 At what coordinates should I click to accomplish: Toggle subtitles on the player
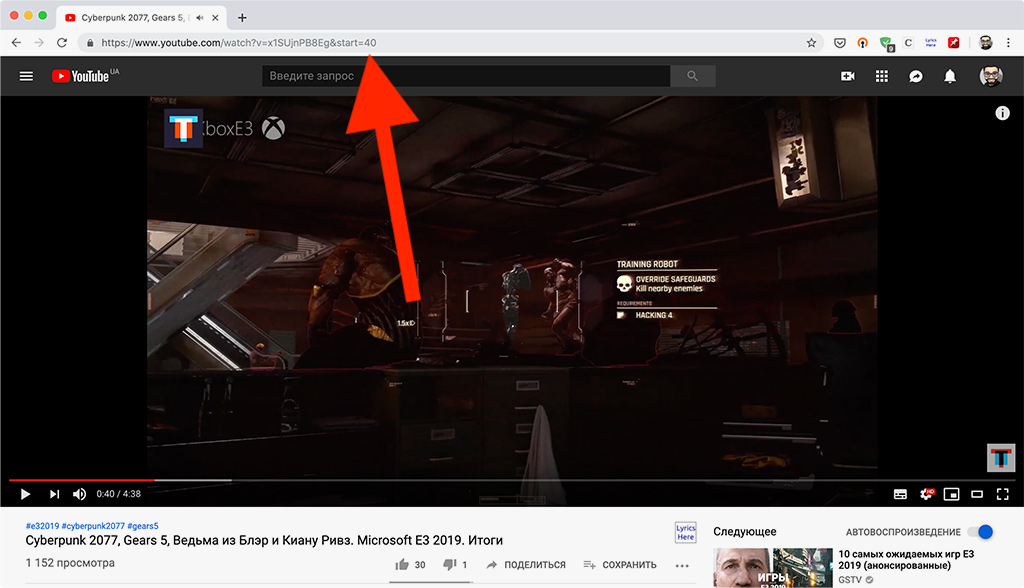tap(900, 494)
